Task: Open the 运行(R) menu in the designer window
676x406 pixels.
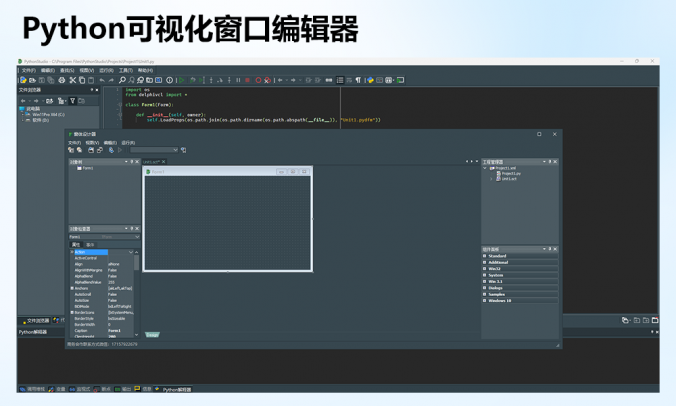Action: click(128, 143)
